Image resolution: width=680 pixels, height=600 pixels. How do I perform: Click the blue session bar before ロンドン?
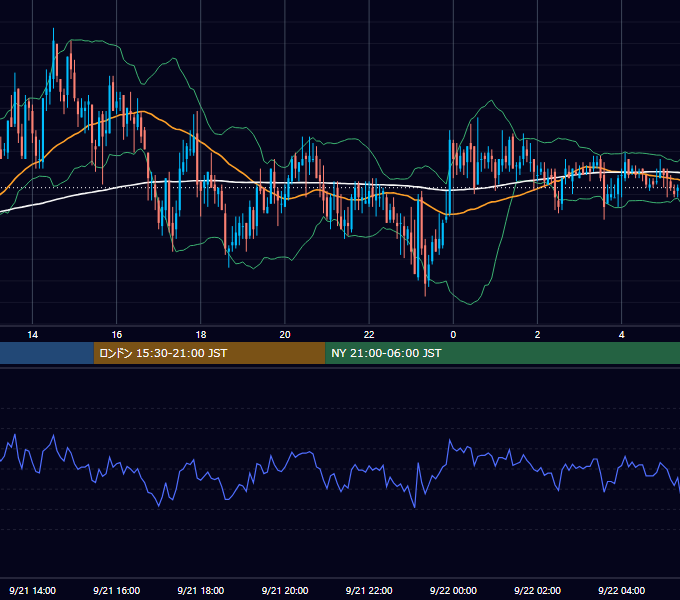pyautogui.click(x=47, y=353)
